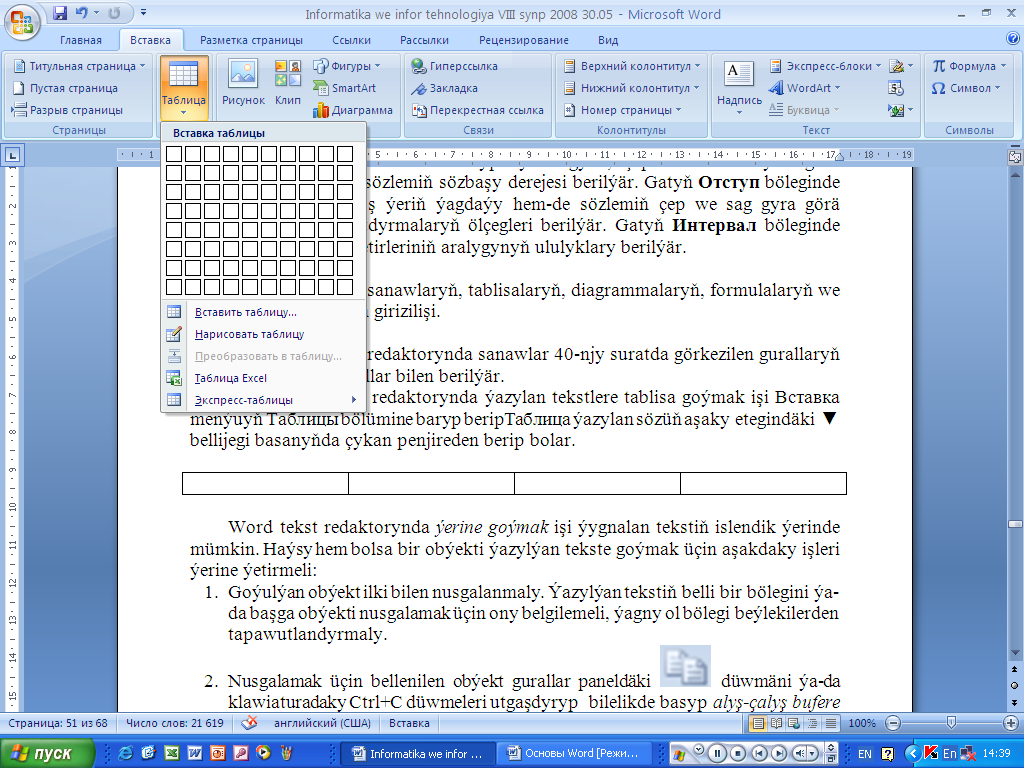
Task: Toggle the ruler button above the scrollbar
Action: click(1015, 157)
